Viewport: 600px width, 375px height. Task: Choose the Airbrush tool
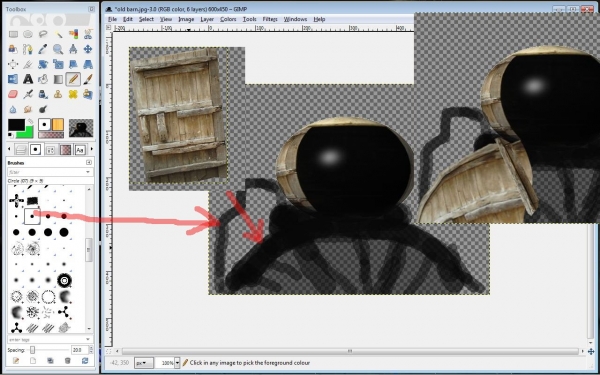(x=28, y=94)
